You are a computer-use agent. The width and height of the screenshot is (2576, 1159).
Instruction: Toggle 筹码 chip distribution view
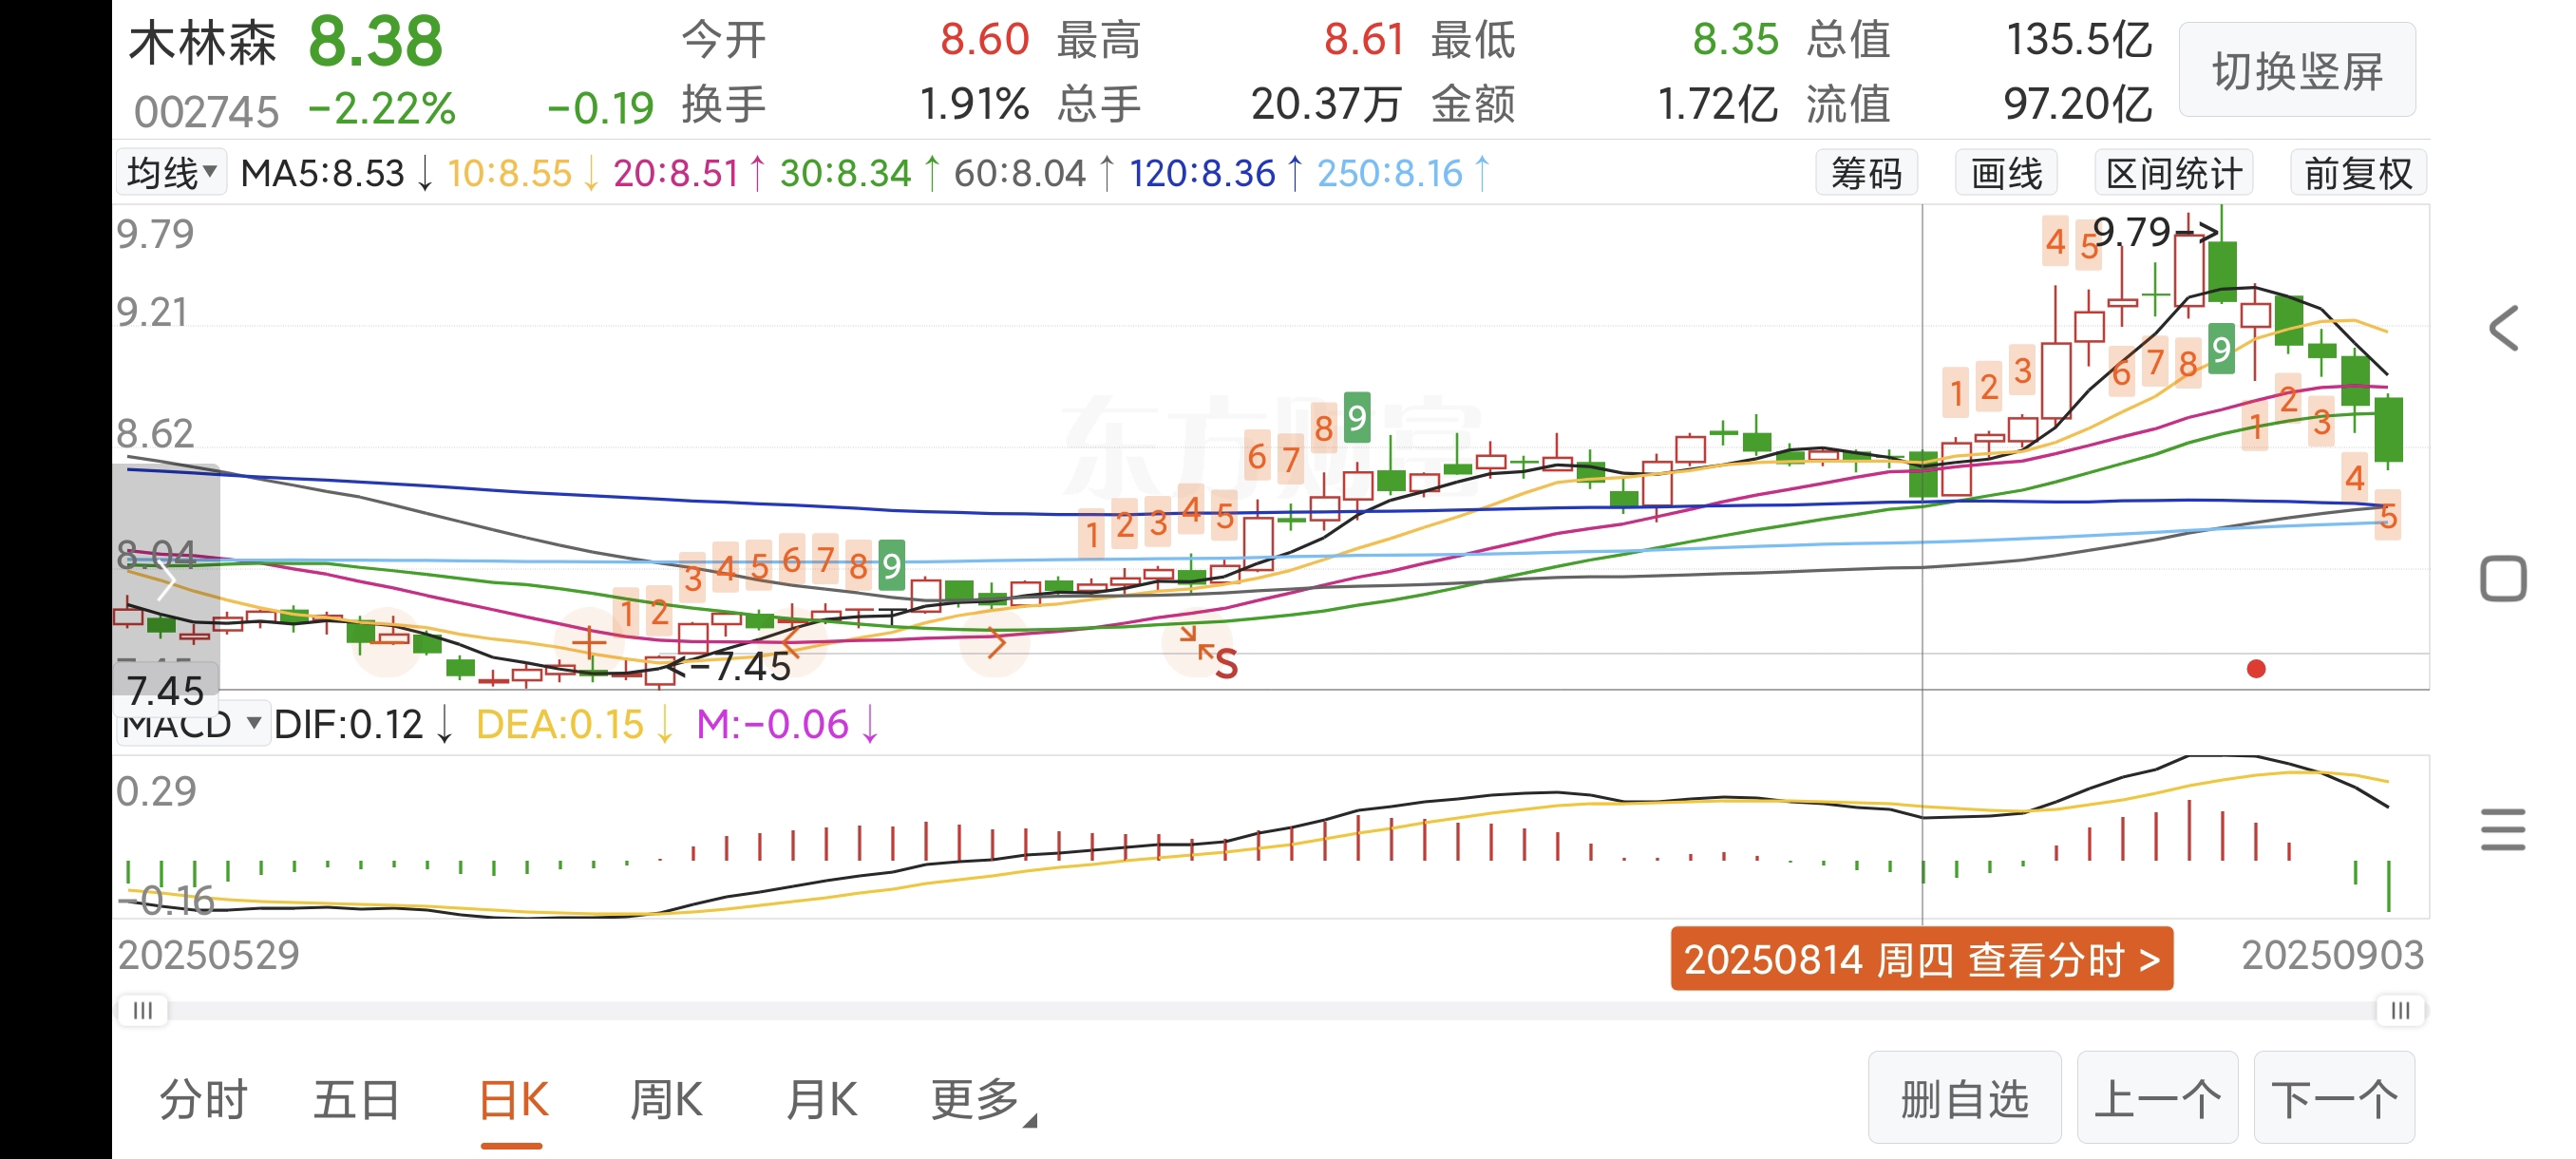(x=1866, y=174)
